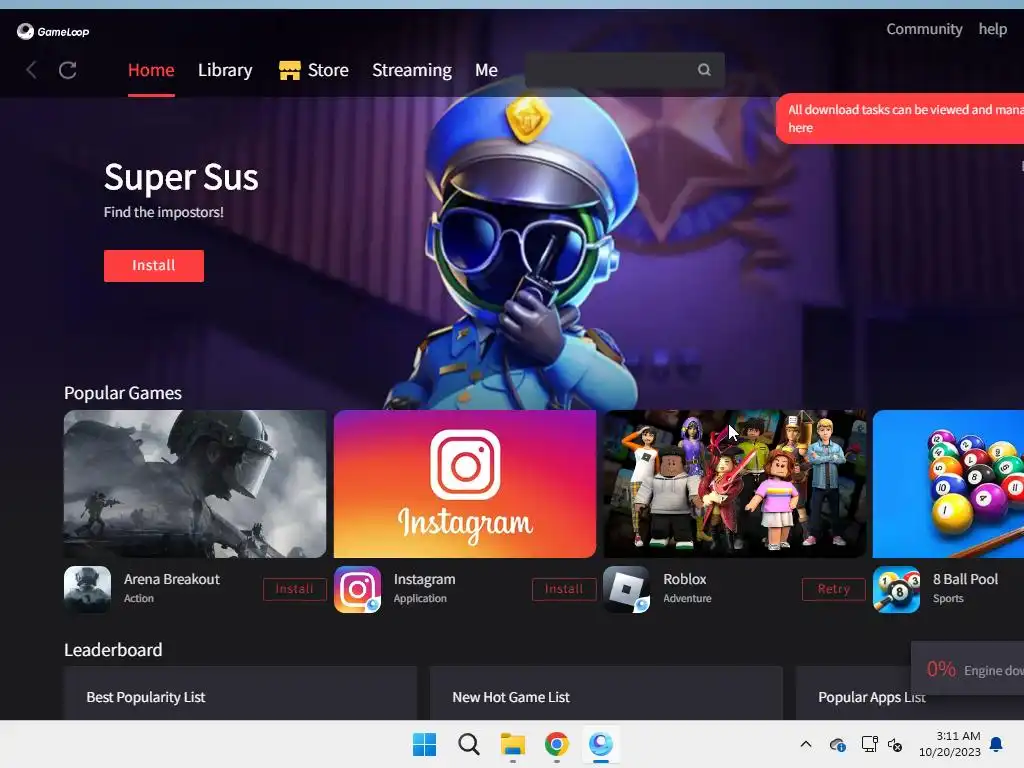
Task: Click the Arena Breakout game name
Action: (x=172, y=579)
